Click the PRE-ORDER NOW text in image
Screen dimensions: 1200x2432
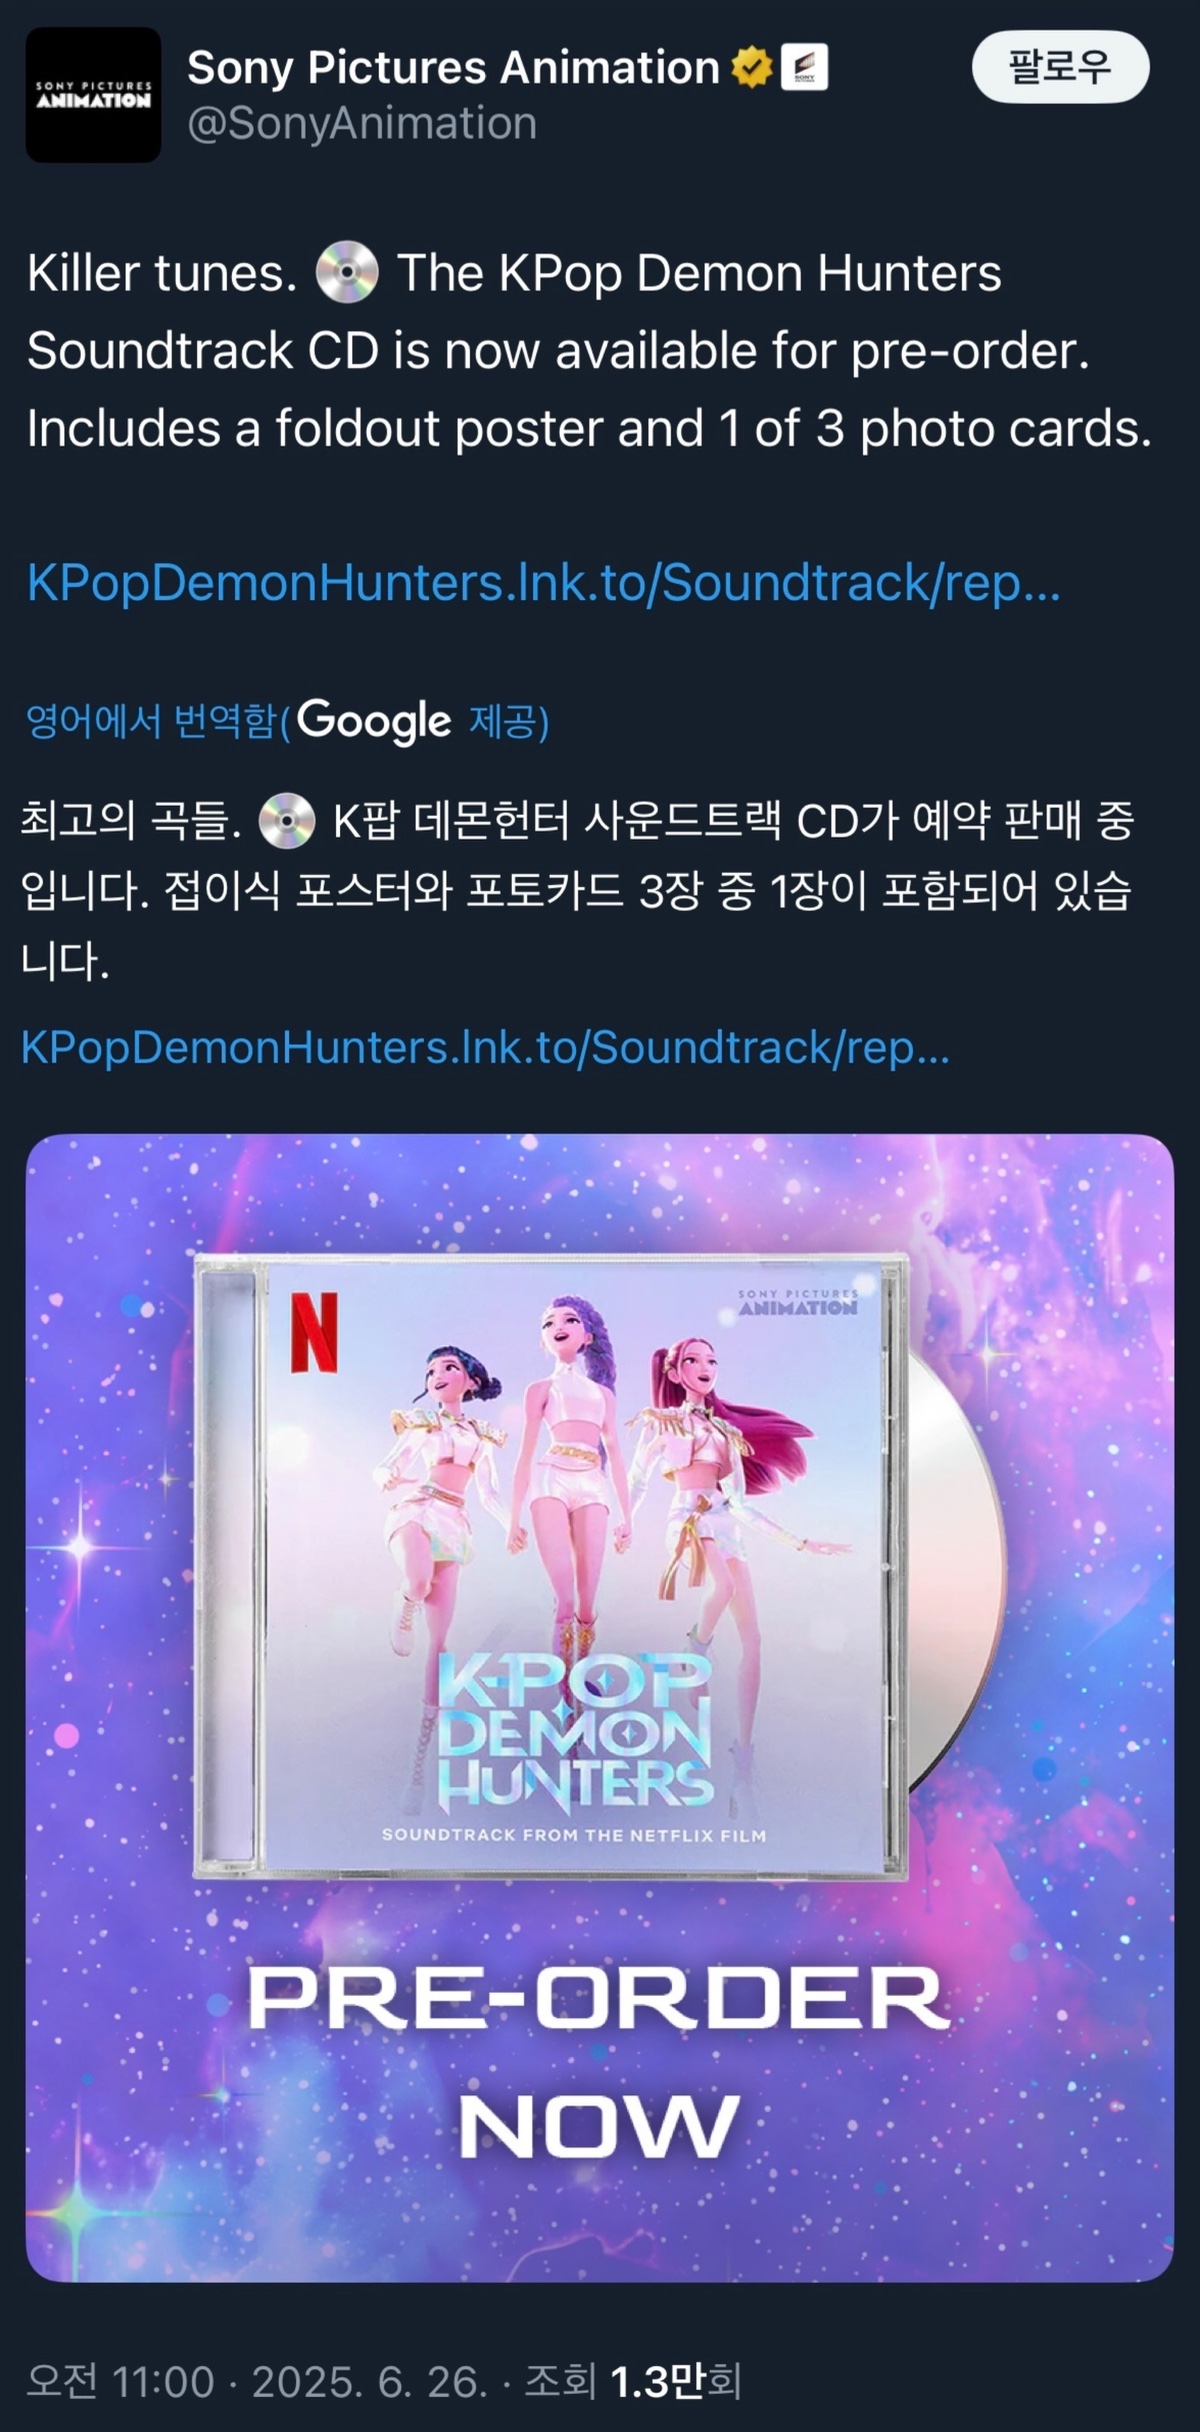(x=598, y=2063)
